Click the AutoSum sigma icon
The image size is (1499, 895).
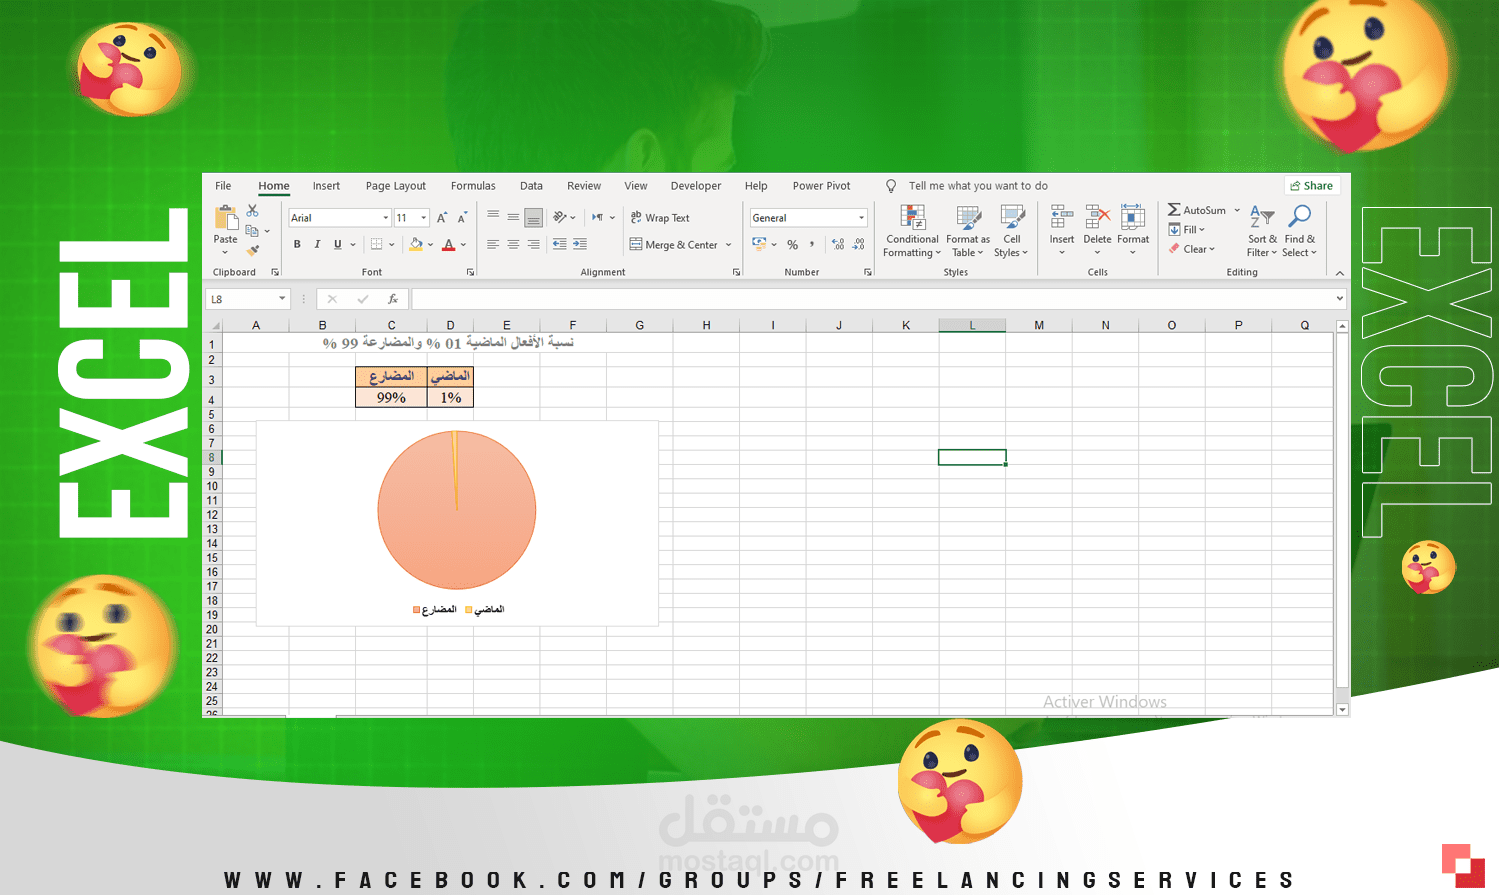pyautogui.click(x=1174, y=210)
